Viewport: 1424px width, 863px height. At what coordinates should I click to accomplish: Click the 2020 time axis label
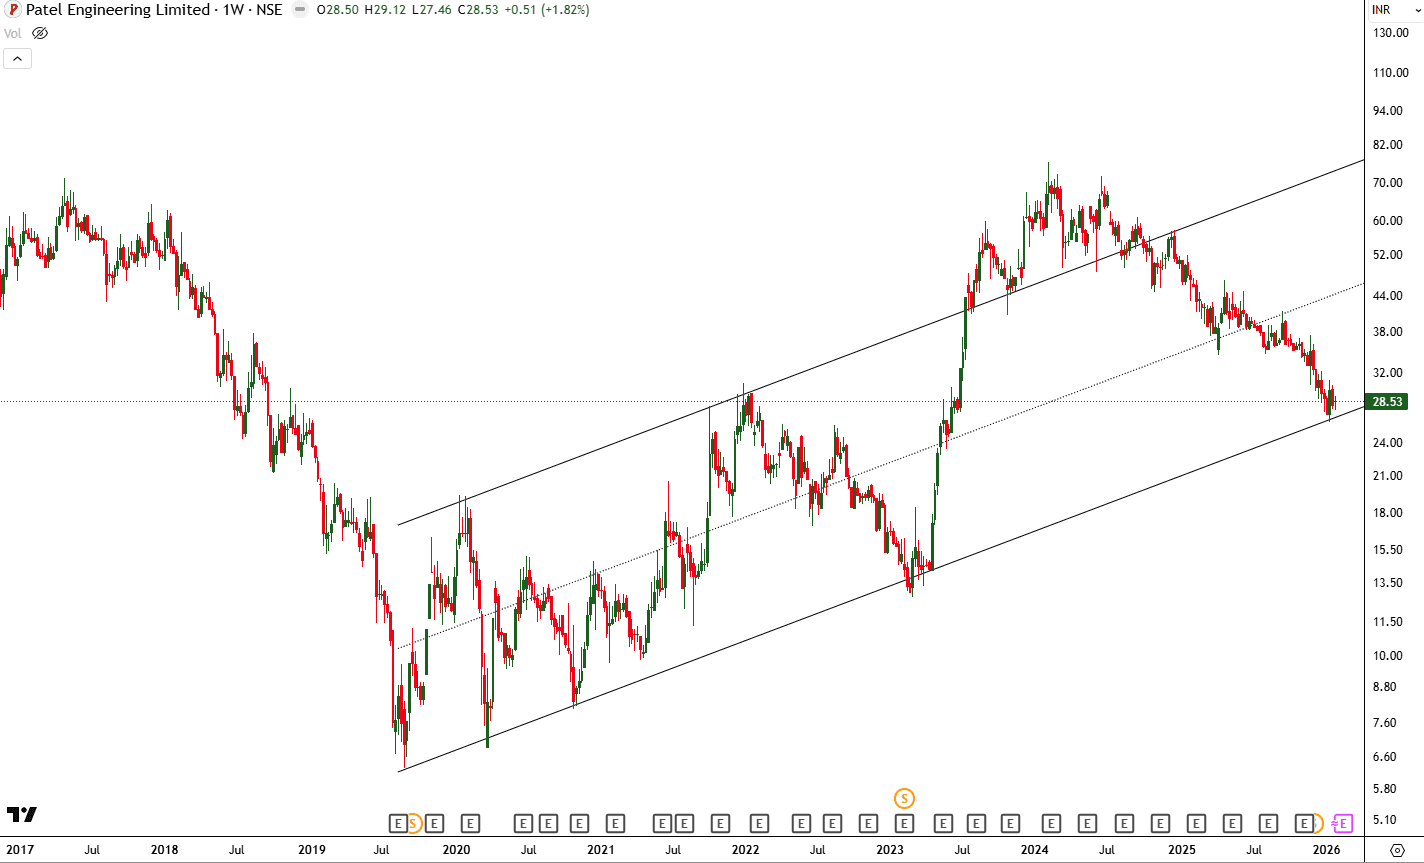click(x=456, y=850)
